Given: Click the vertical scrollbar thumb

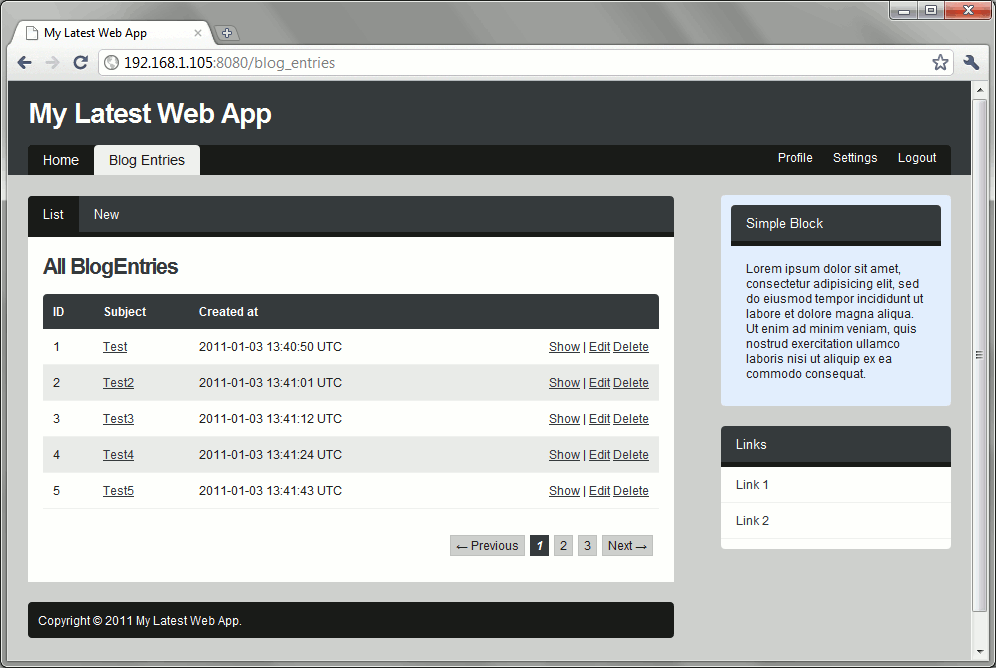Looking at the screenshot, I should point(979,355).
